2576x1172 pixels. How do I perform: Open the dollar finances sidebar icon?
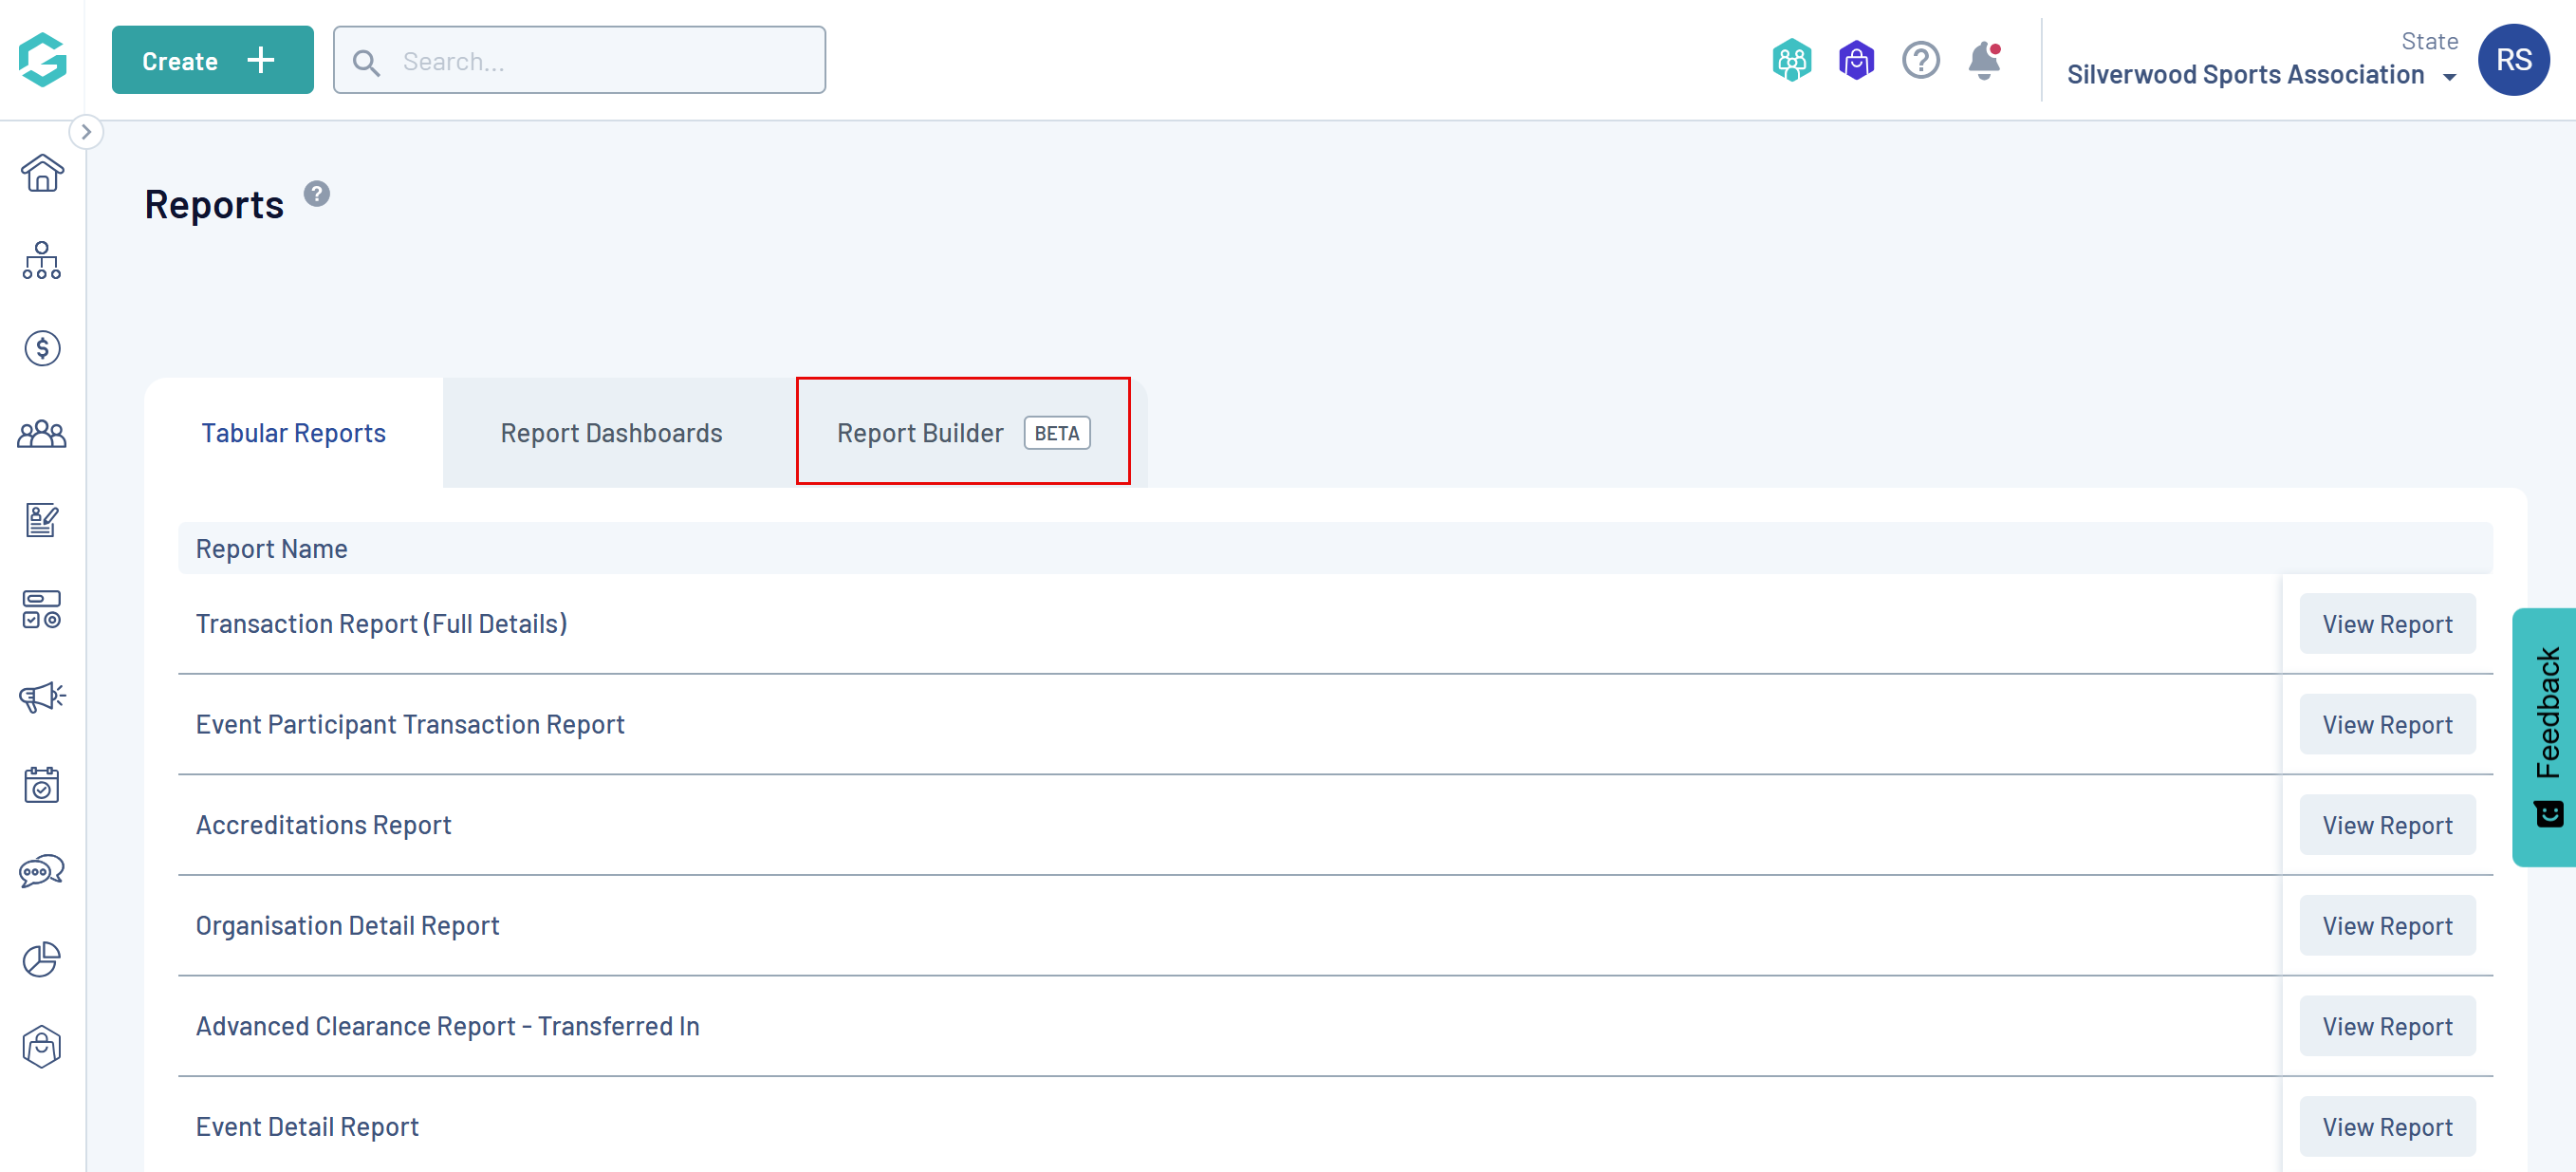point(42,348)
